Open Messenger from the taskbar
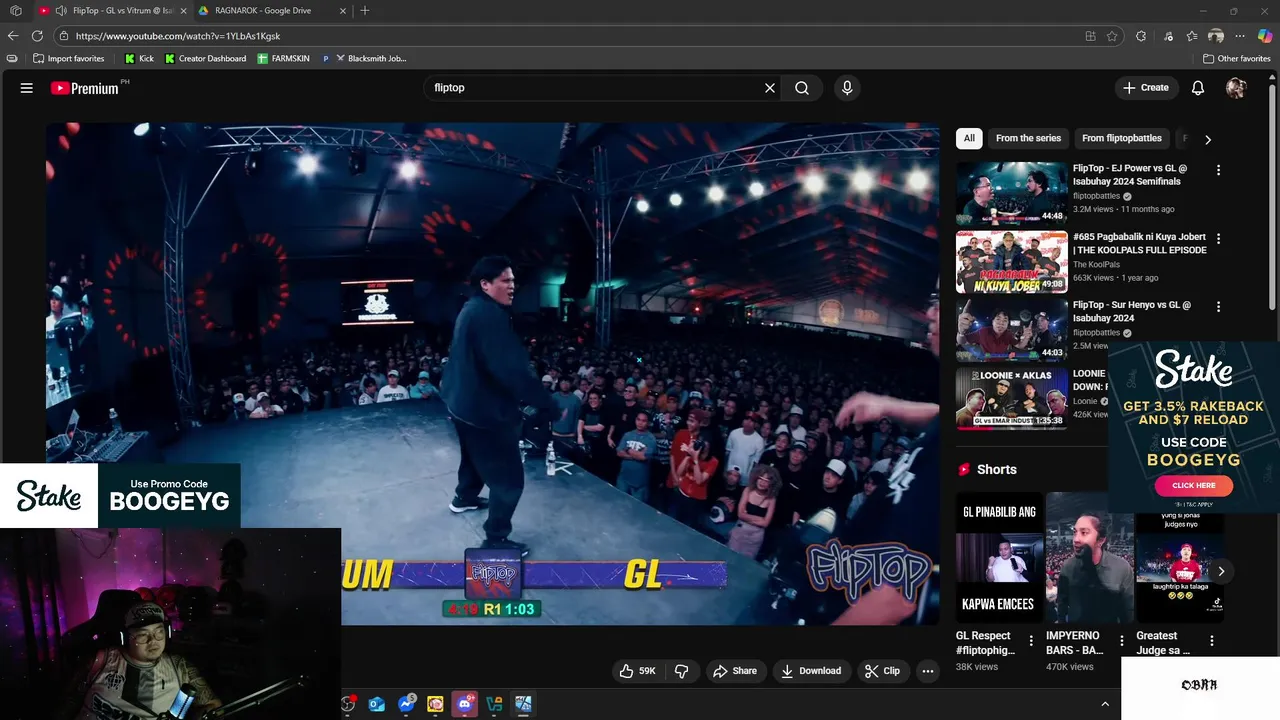The image size is (1280, 720). tap(406, 704)
